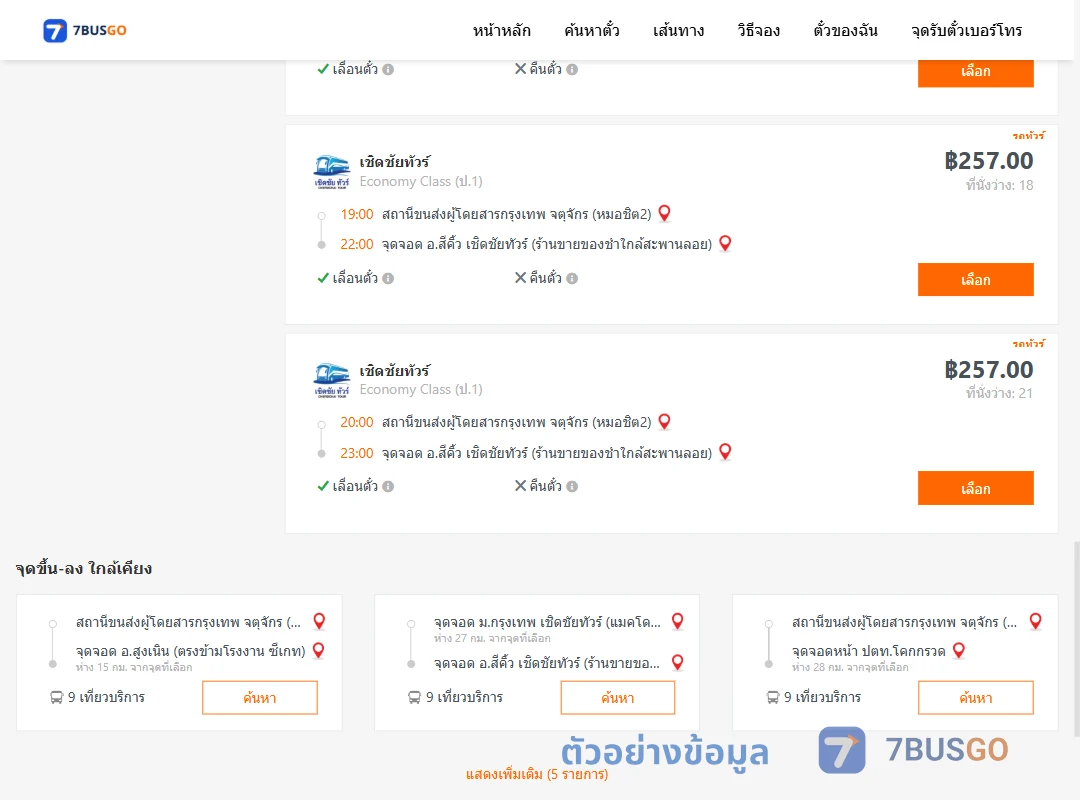The width and height of the screenshot is (1080, 800).
Task: Click 23:00 arrival time
Action: (x=357, y=453)
